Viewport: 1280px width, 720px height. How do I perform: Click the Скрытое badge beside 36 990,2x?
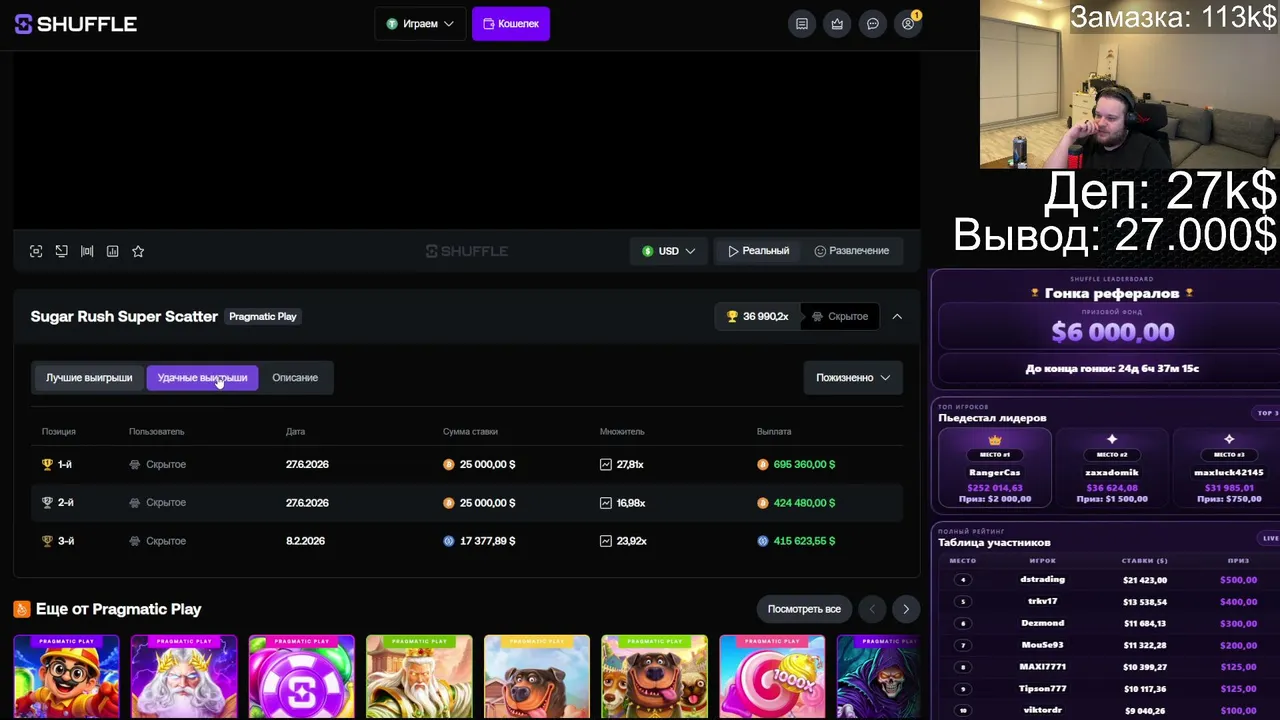click(840, 316)
